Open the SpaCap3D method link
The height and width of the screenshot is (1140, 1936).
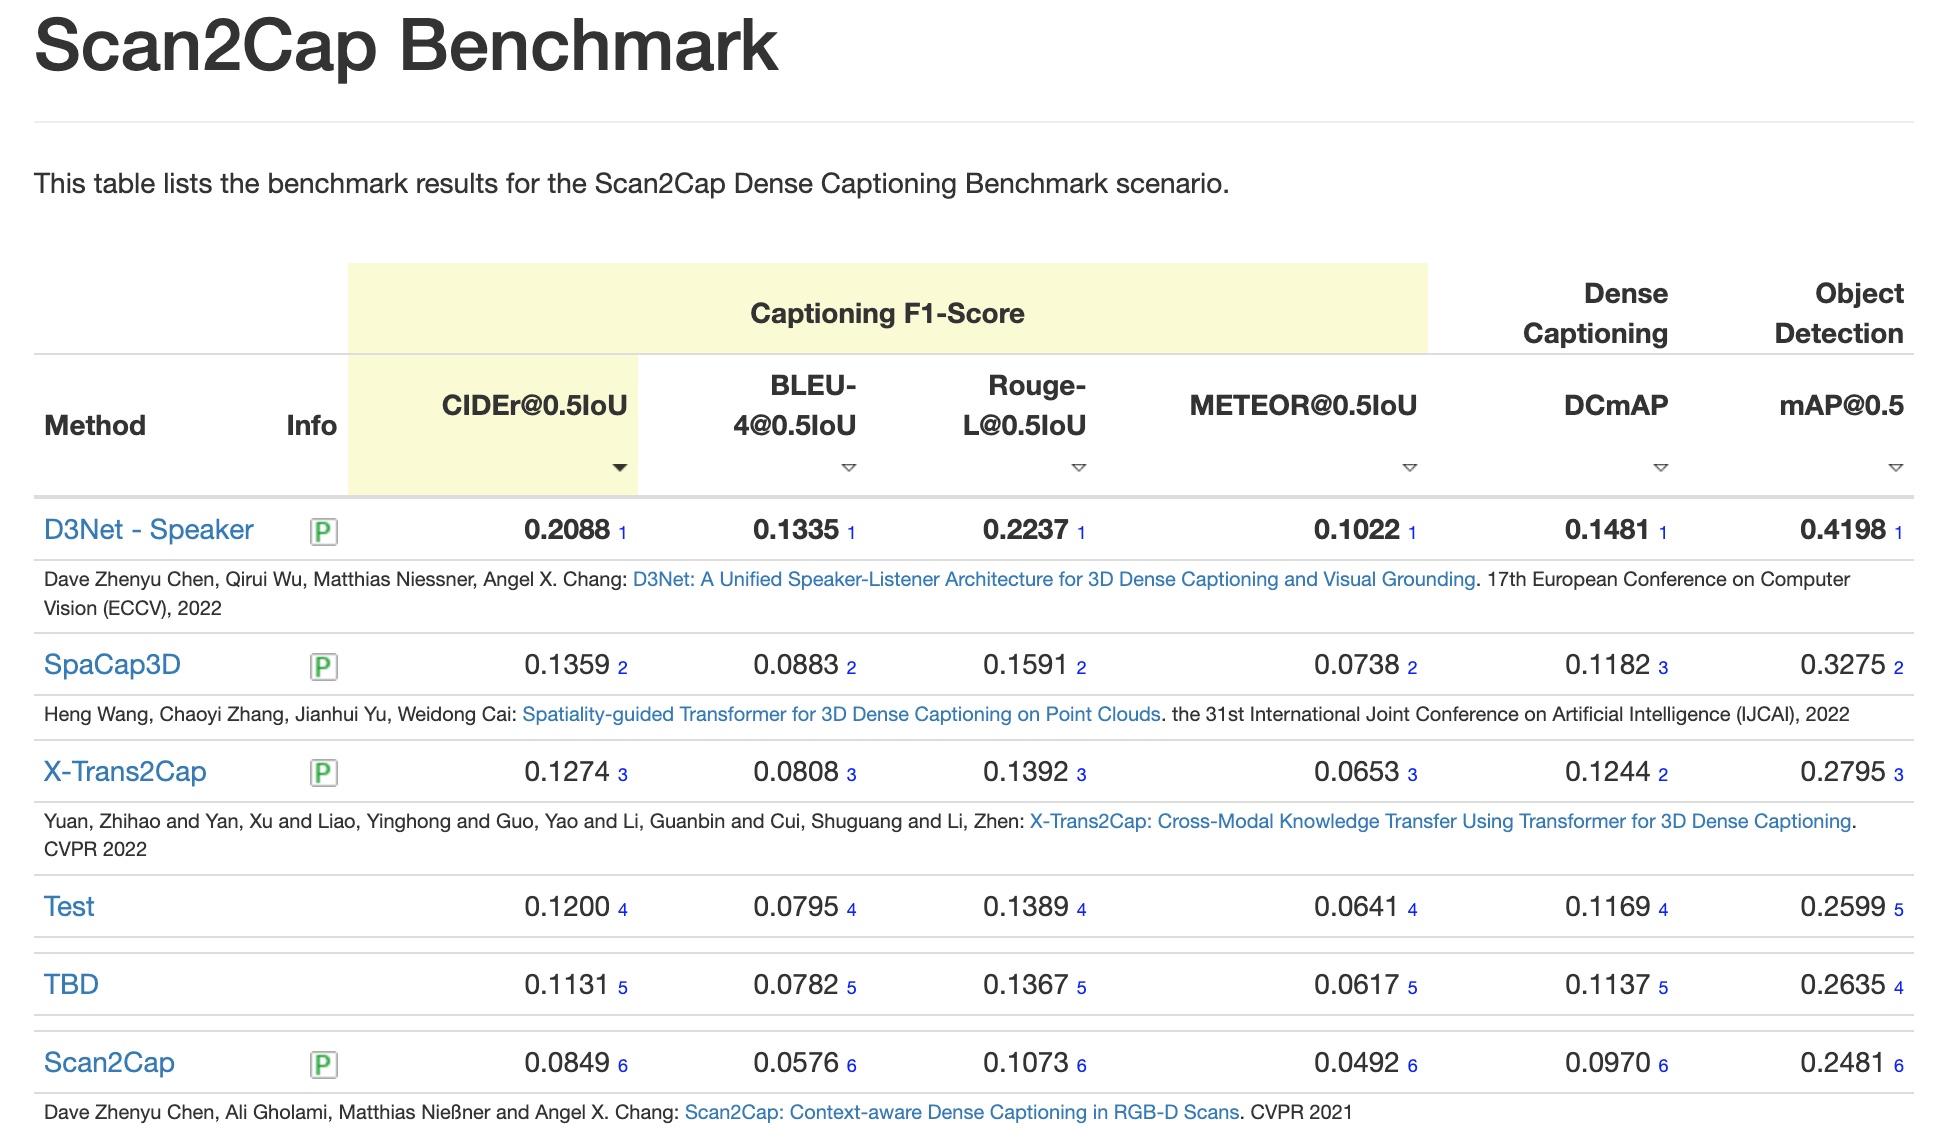pos(112,664)
